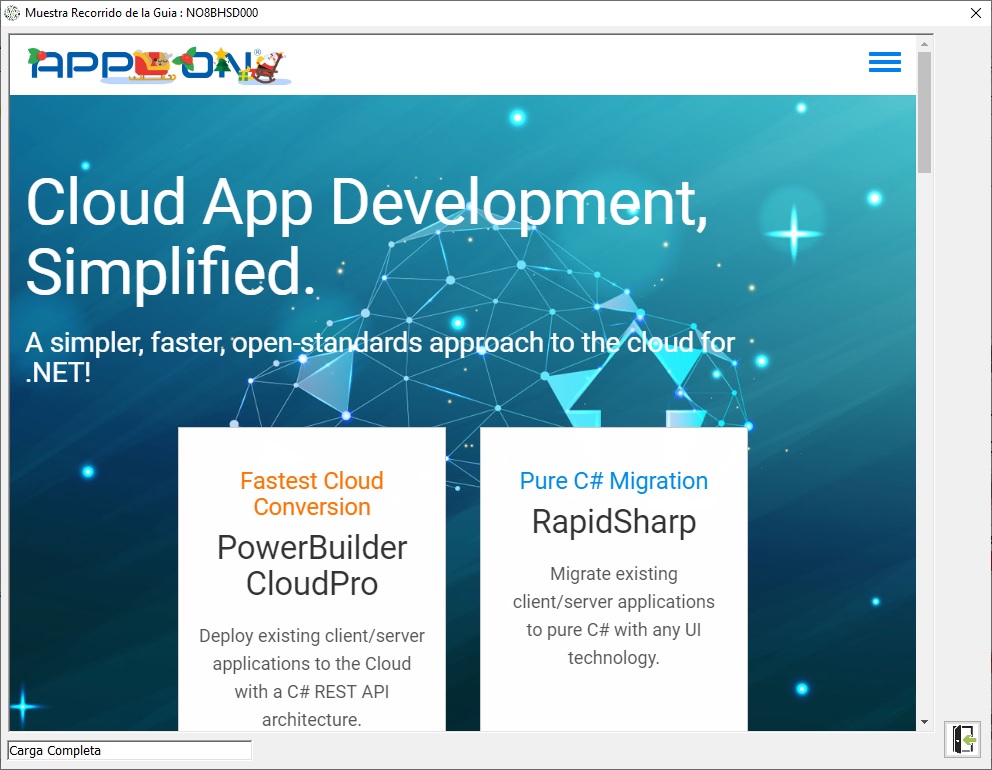Click the 'Carga Completa' status field
Image resolution: width=992 pixels, height=770 pixels.
point(129,750)
